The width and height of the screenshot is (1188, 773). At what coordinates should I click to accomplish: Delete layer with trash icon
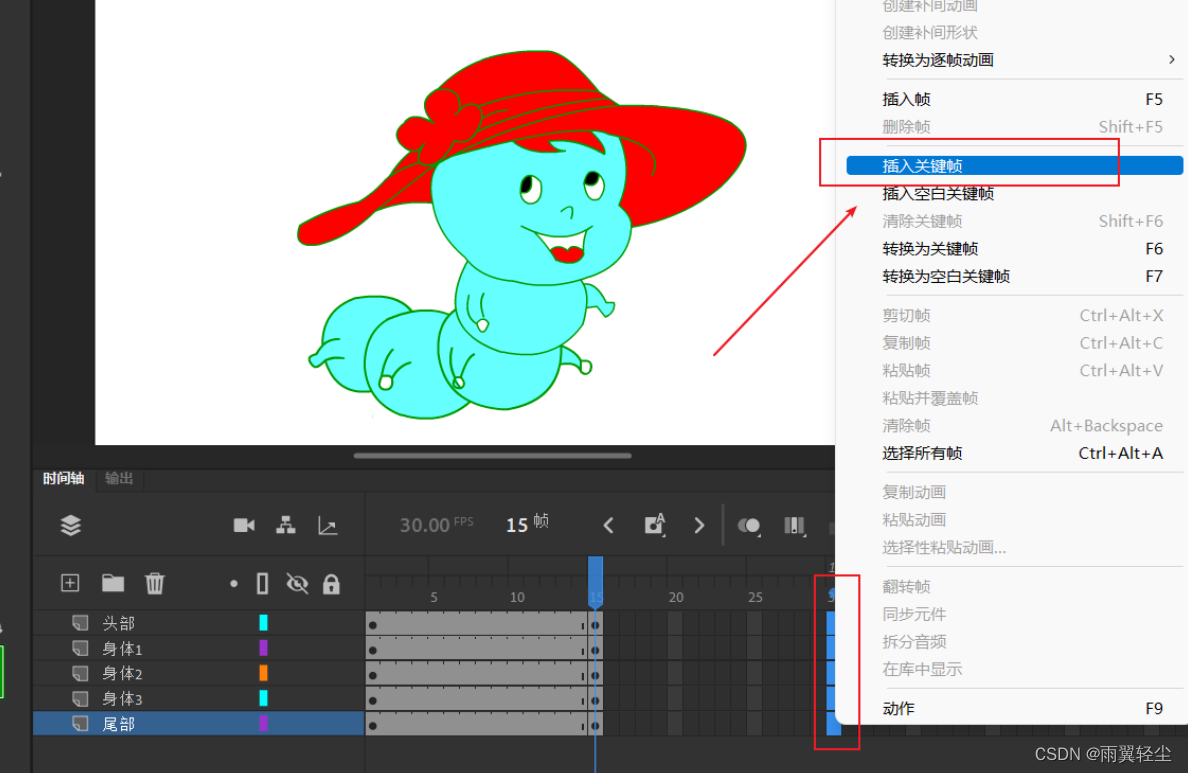tap(155, 584)
